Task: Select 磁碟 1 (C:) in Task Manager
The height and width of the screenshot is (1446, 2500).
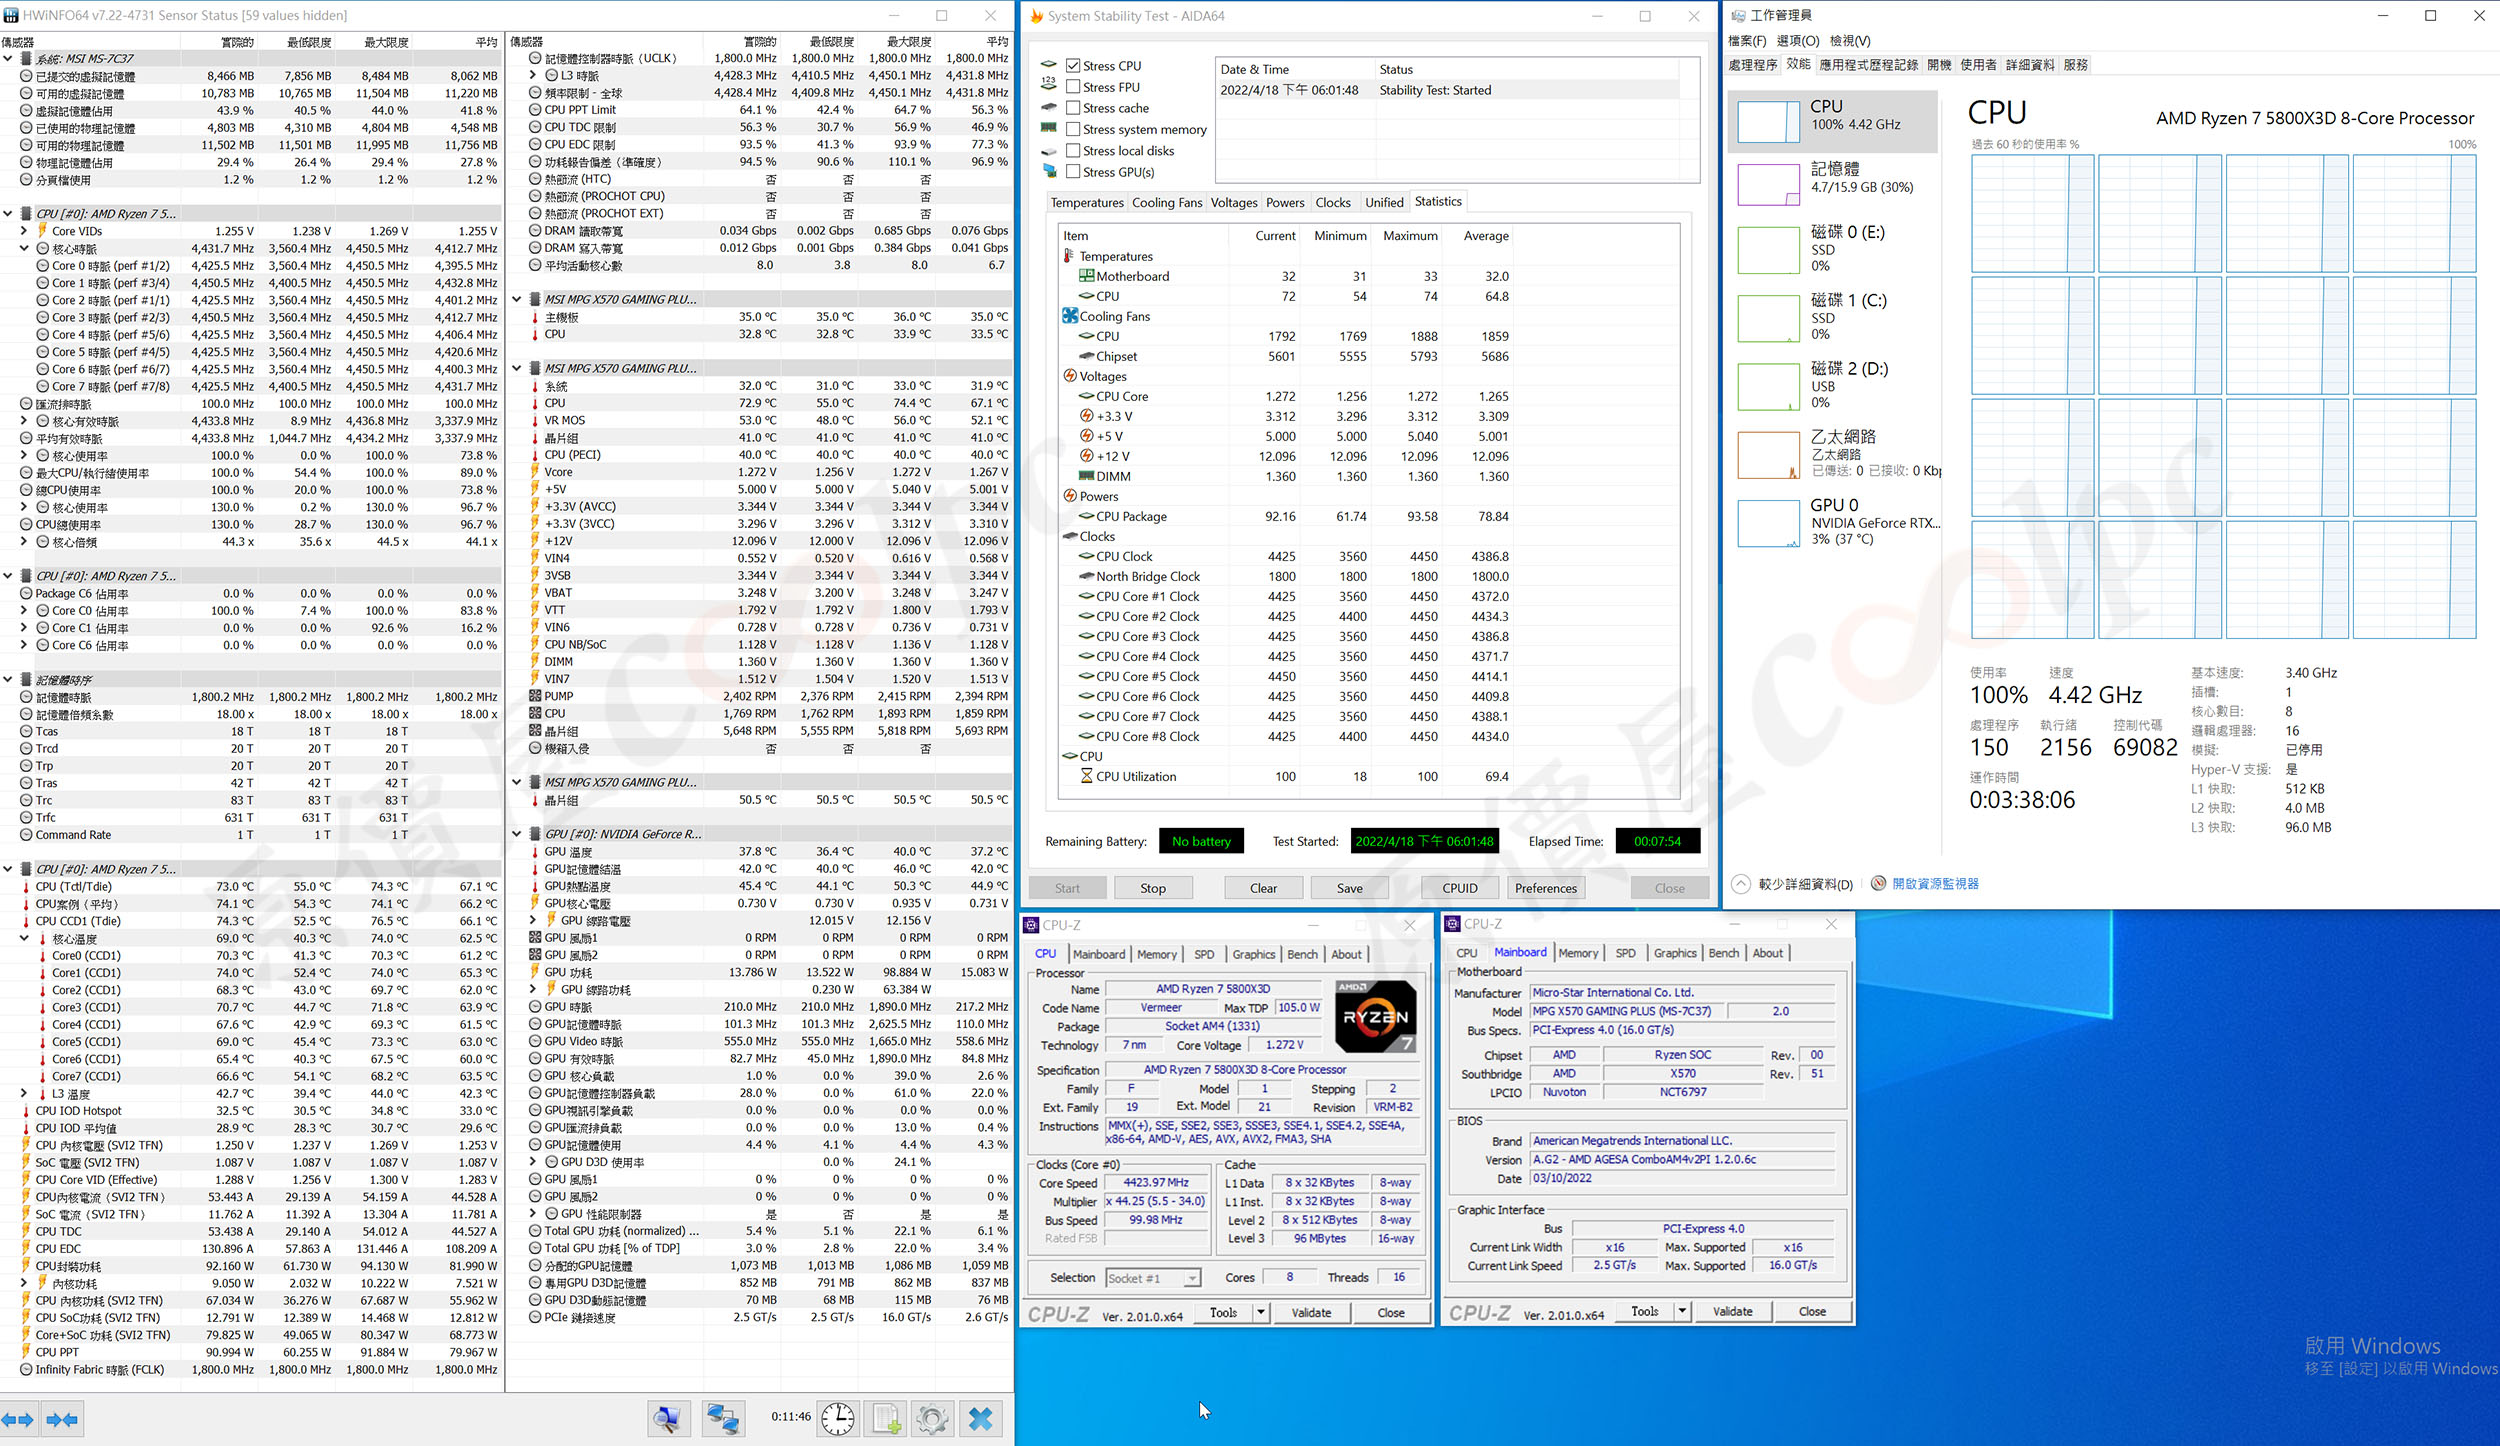Action: (1835, 317)
